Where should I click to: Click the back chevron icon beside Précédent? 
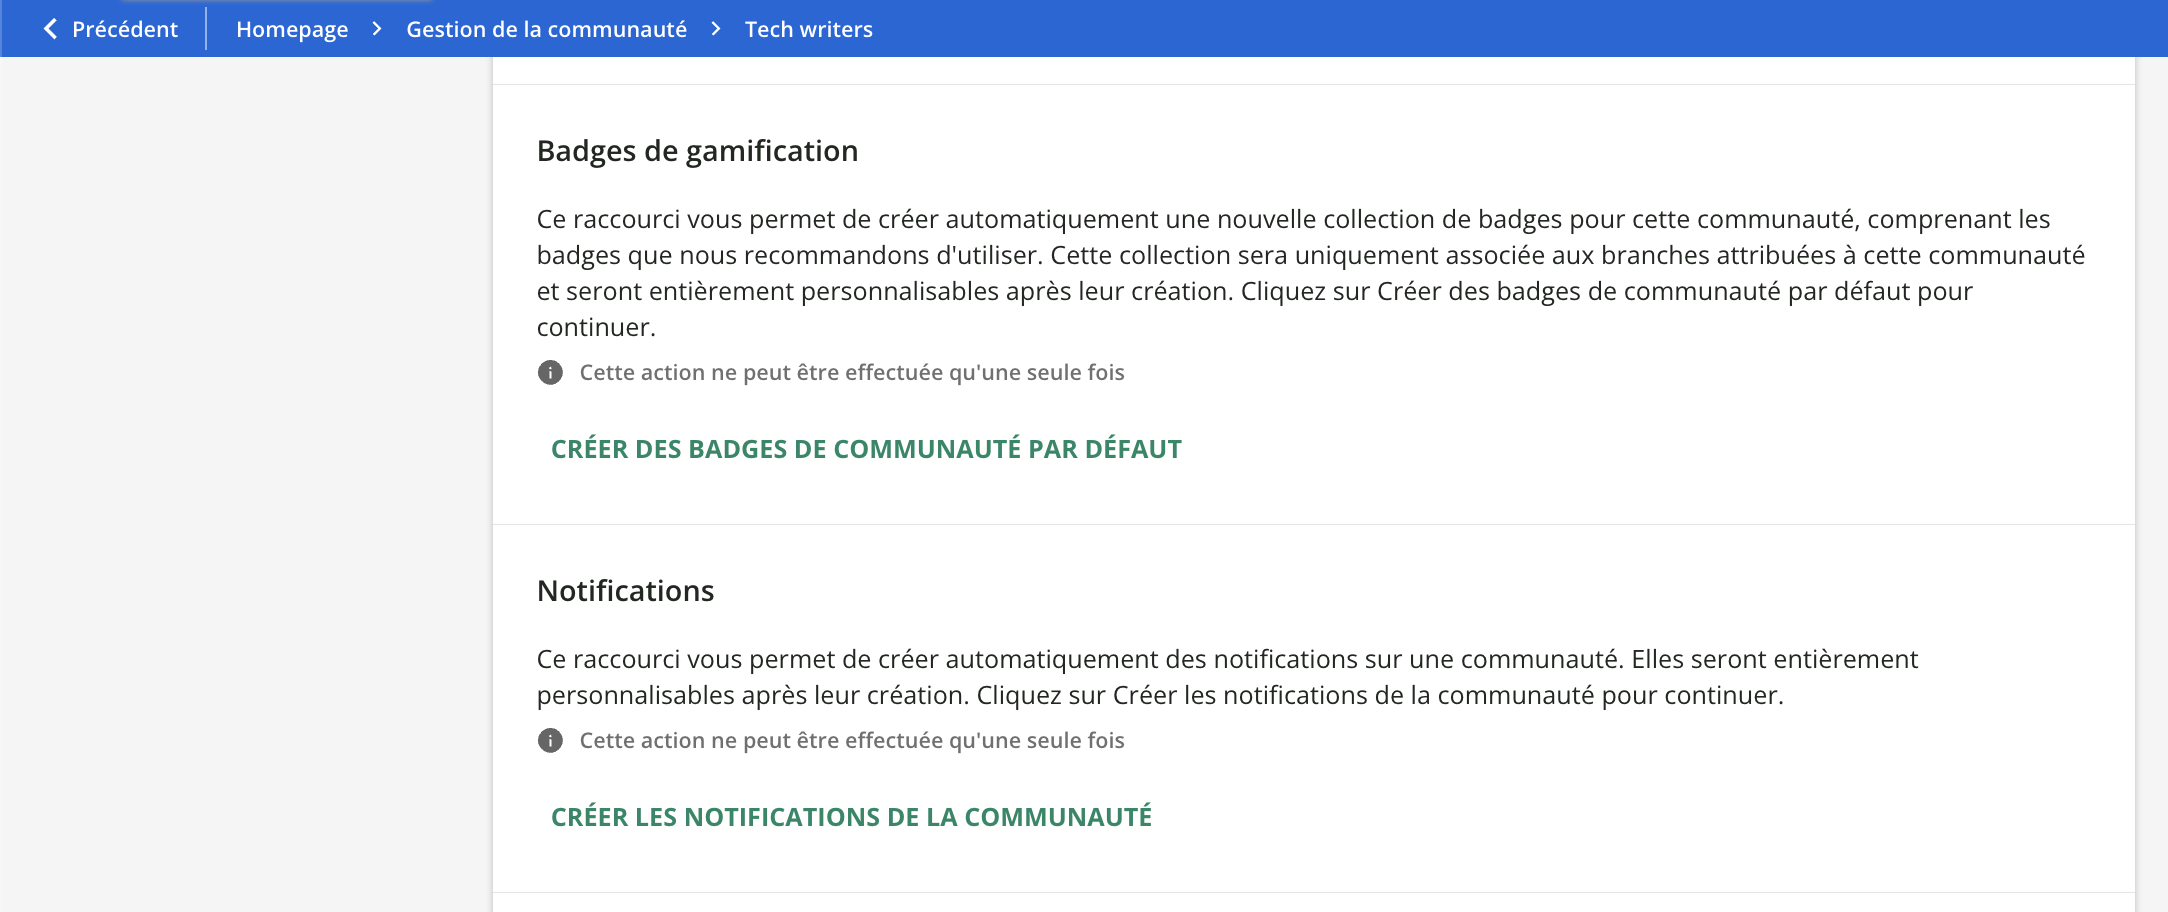click(50, 28)
